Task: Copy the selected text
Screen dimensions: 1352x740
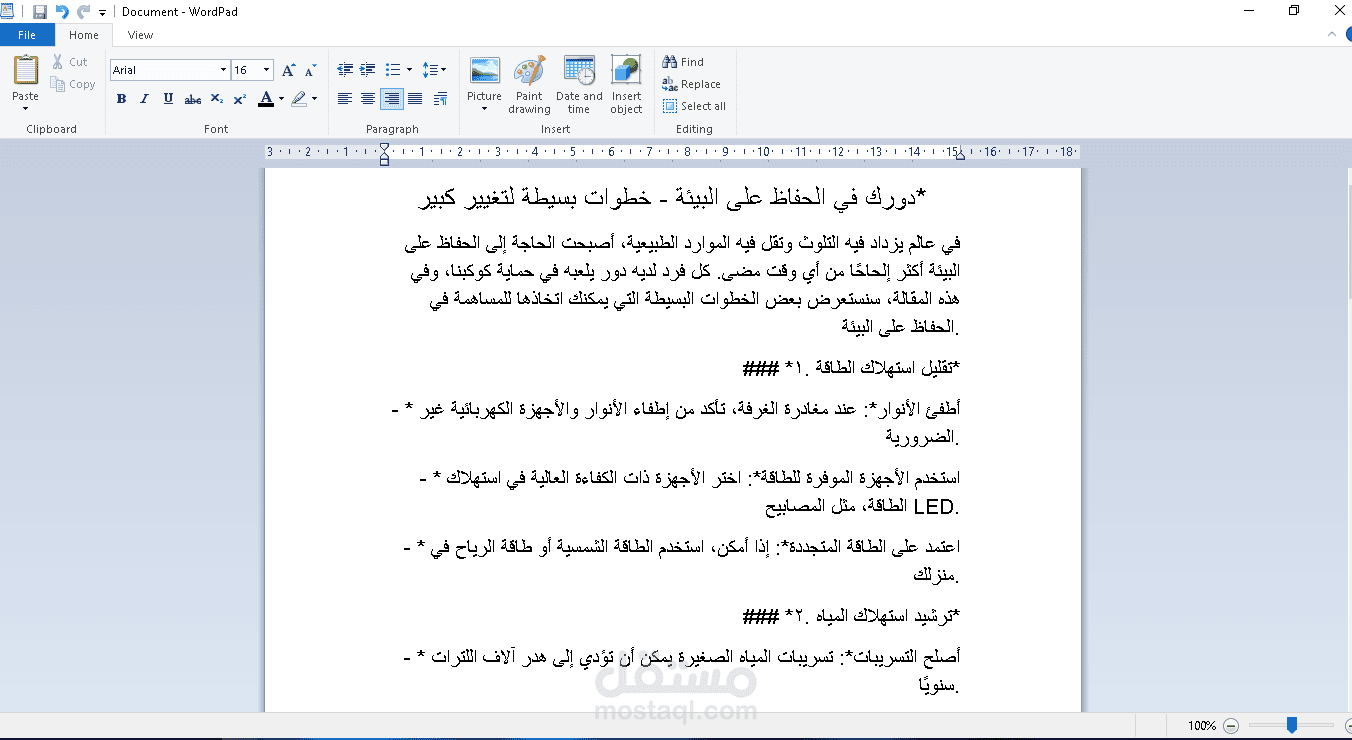Action: click(x=73, y=84)
